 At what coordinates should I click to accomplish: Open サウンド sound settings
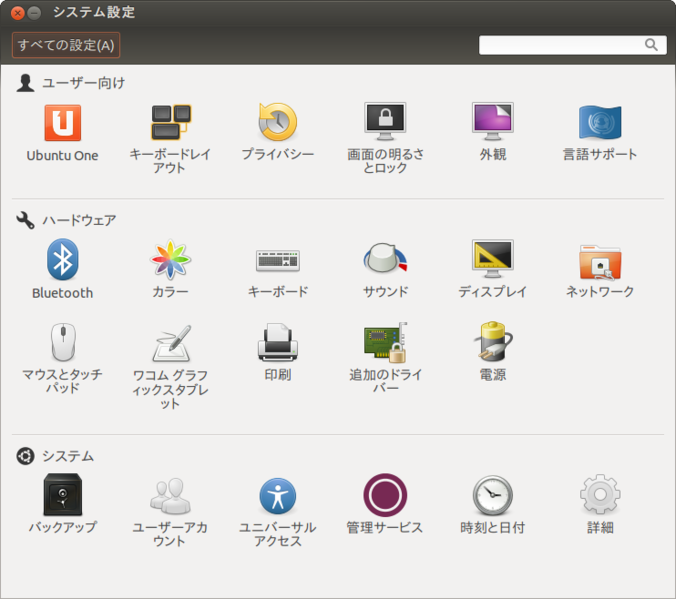pyautogui.click(x=385, y=261)
